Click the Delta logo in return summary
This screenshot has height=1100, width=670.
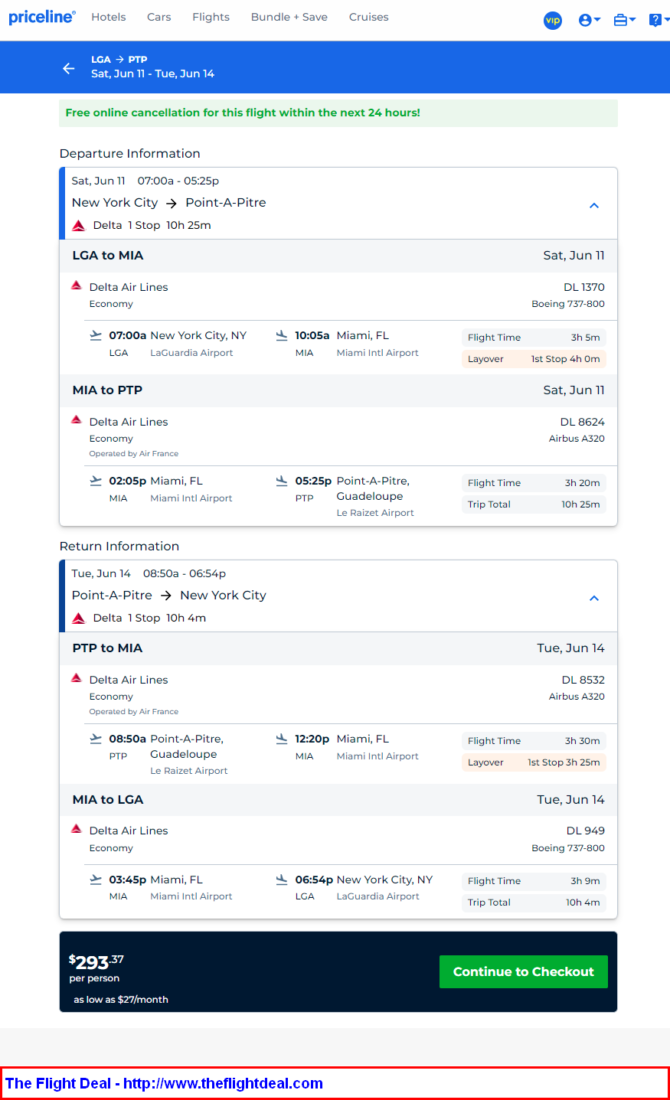(x=79, y=618)
